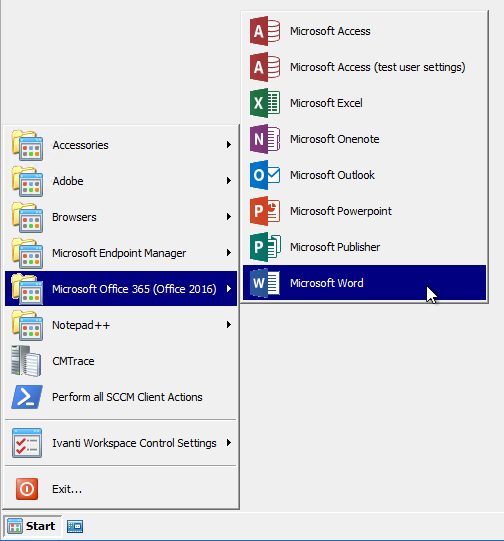
Task: Click the Start button icon in the taskbar
Action: [15, 526]
